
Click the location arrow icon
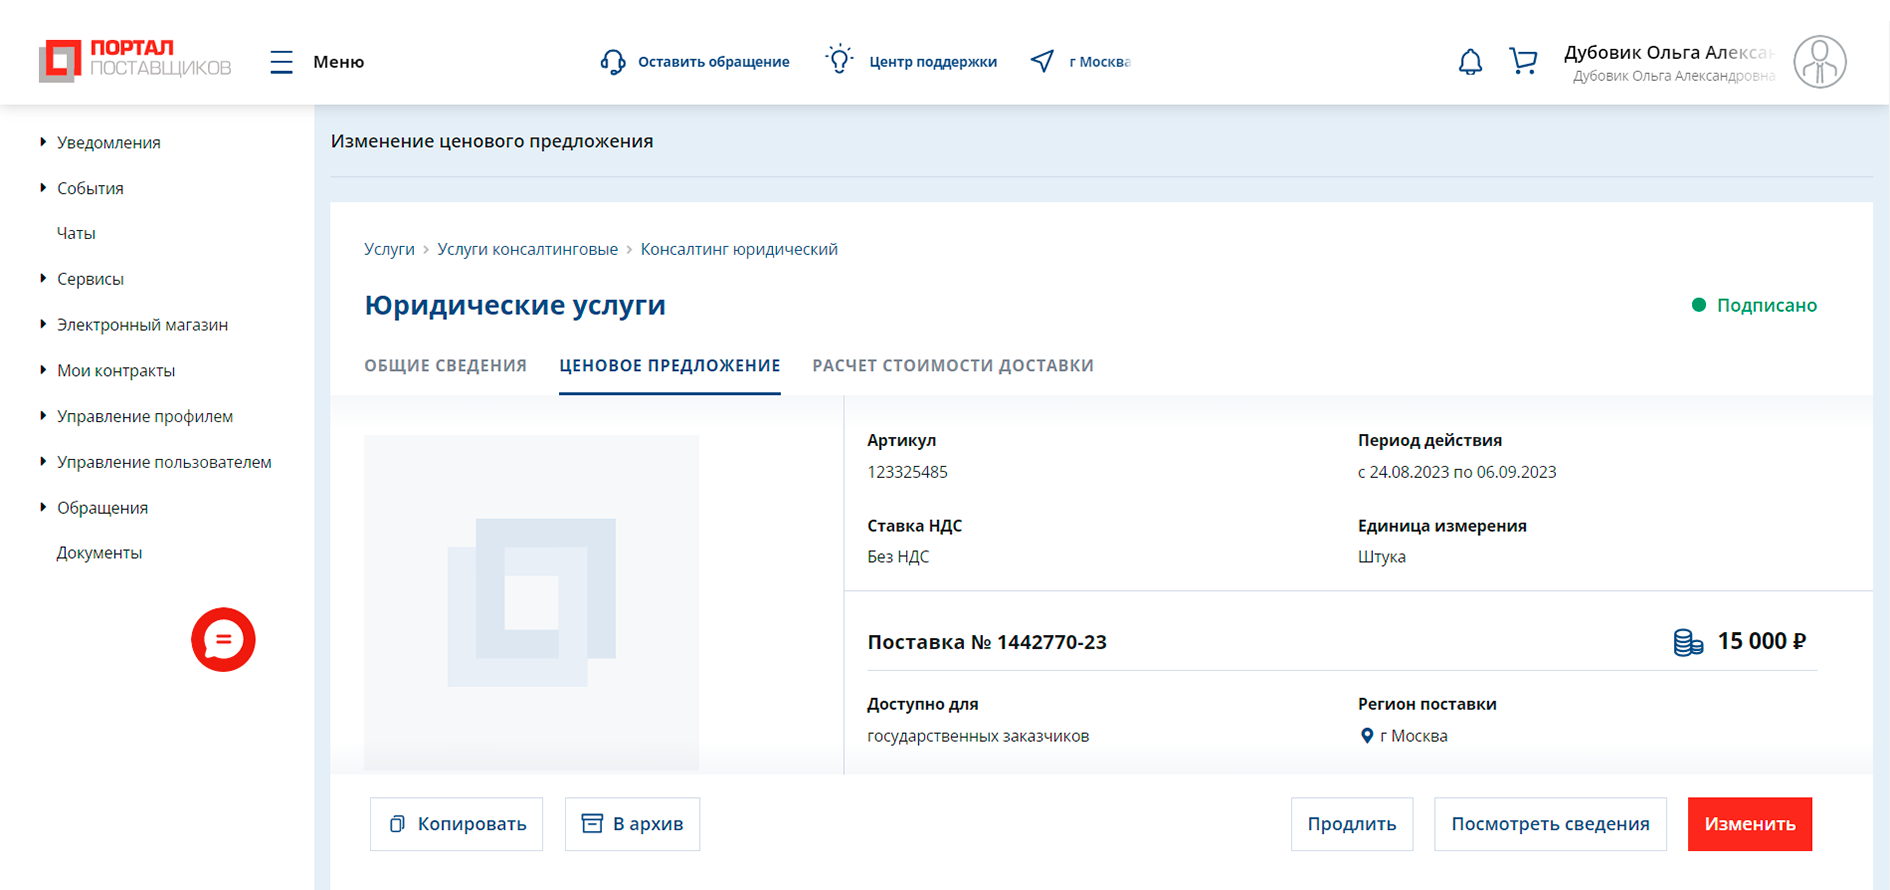[x=1042, y=61]
